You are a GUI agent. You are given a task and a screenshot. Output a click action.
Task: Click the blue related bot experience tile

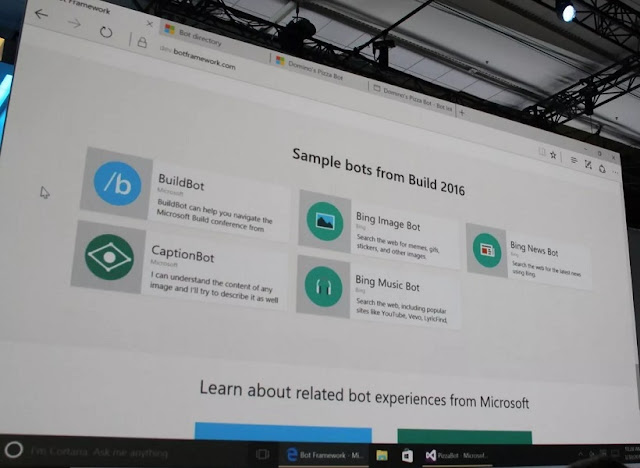[x=283, y=432]
